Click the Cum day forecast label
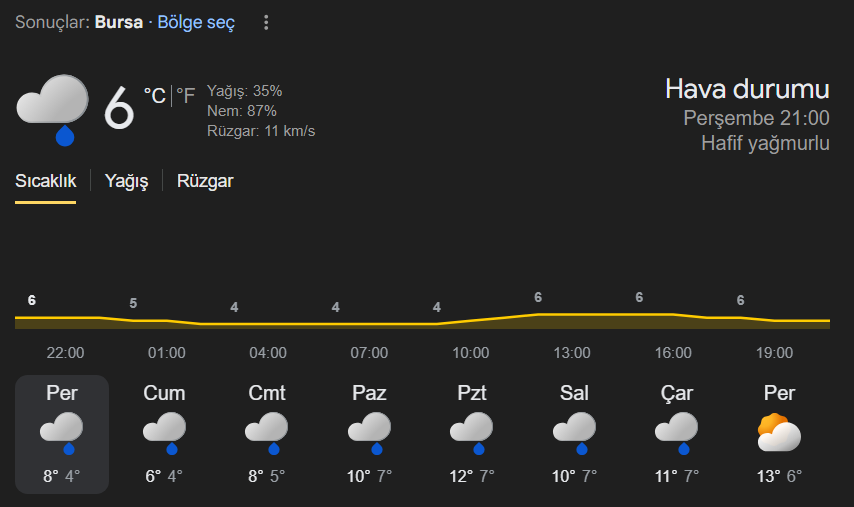The height and width of the screenshot is (507, 854). [164, 393]
